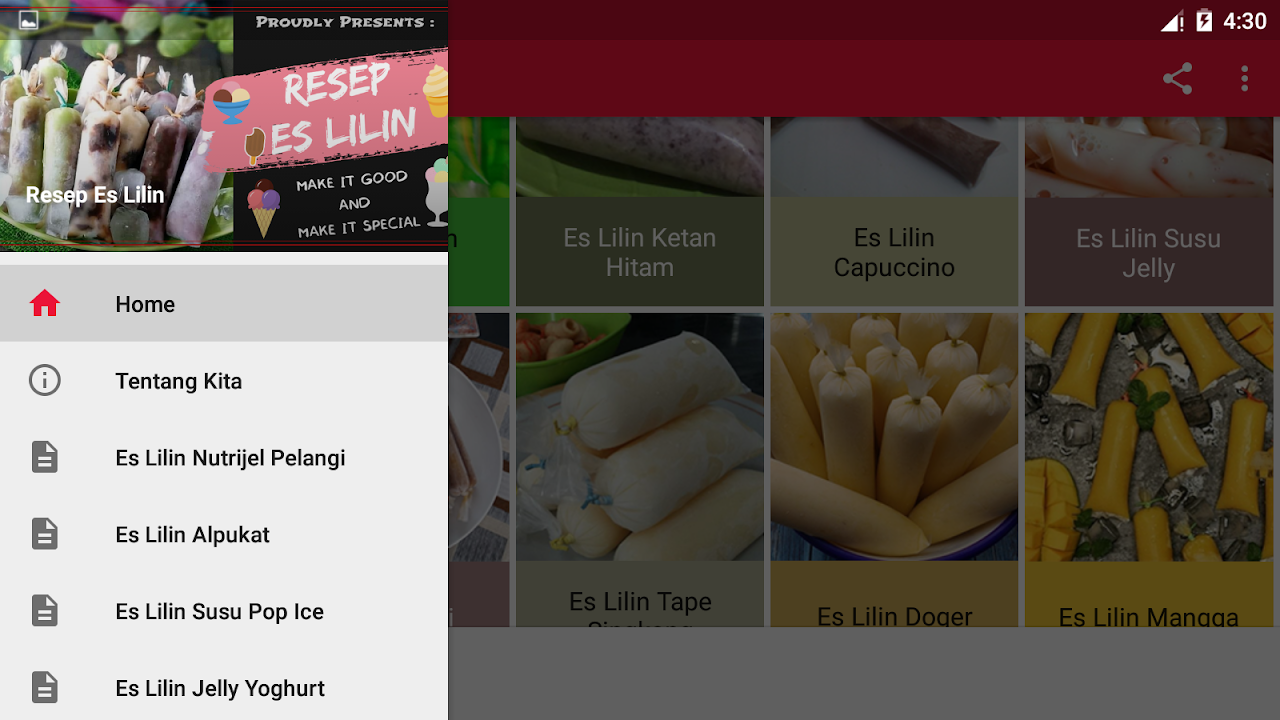The height and width of the screenshot is (720, 1280).
Task: Click the document icon beside Es Lilin Nutrijel Pelangi
Action: pyautogui.click(x=45, y=458)
